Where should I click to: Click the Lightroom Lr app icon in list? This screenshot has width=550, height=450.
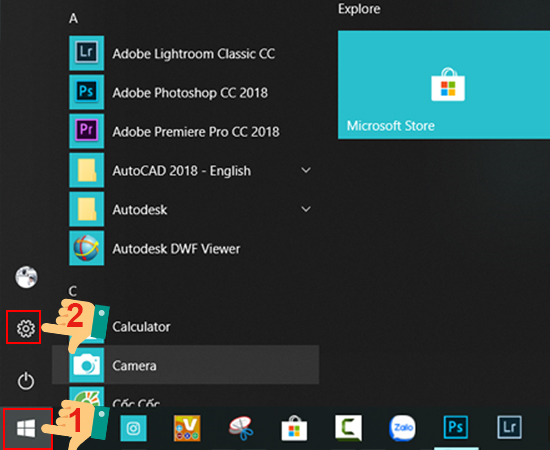click(87, 53)
